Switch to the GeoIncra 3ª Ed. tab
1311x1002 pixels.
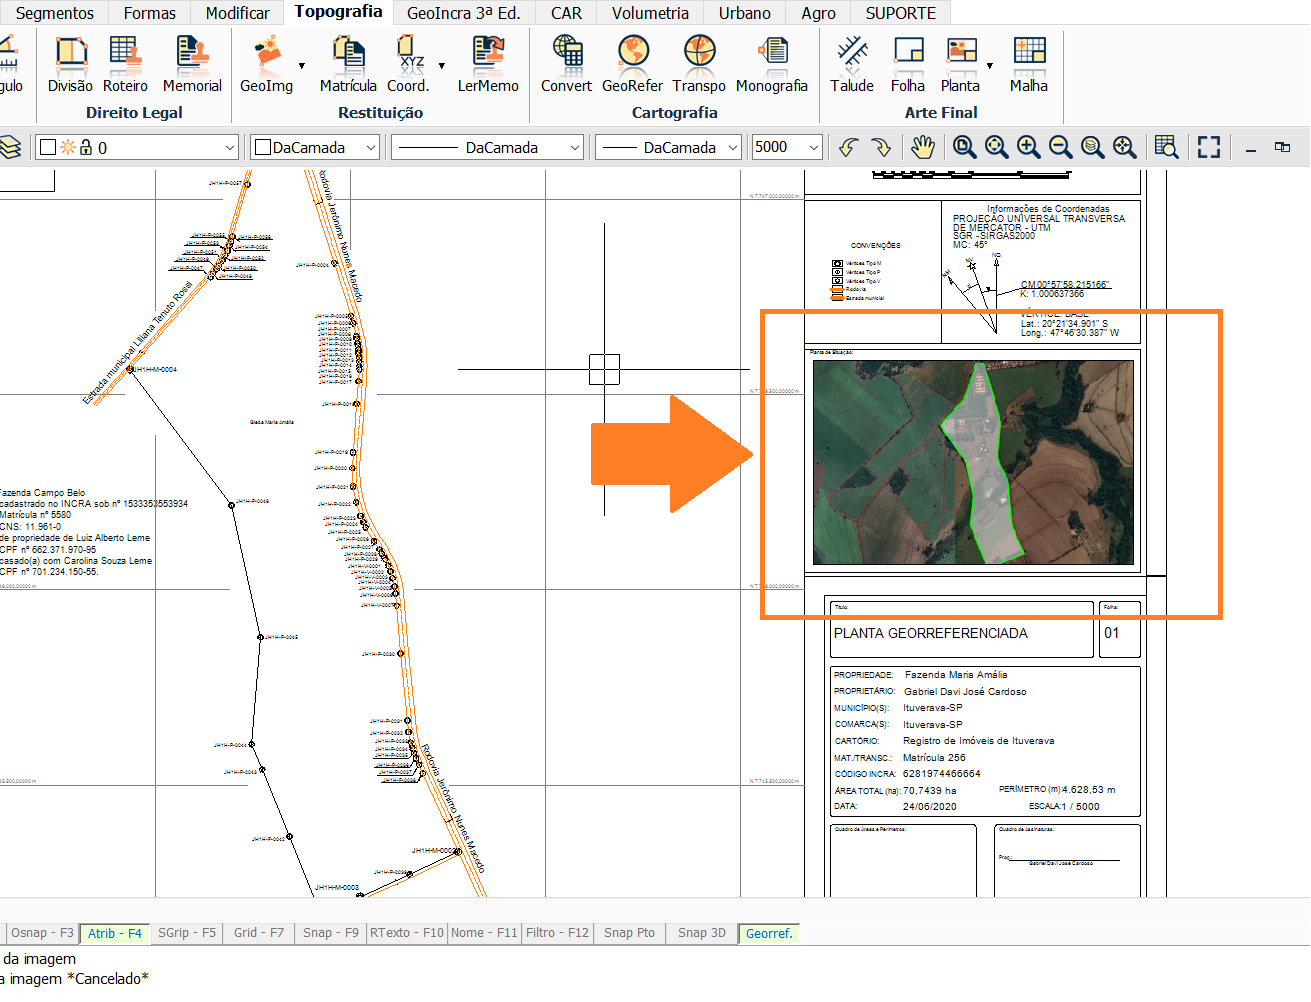(x=464, y=13)
